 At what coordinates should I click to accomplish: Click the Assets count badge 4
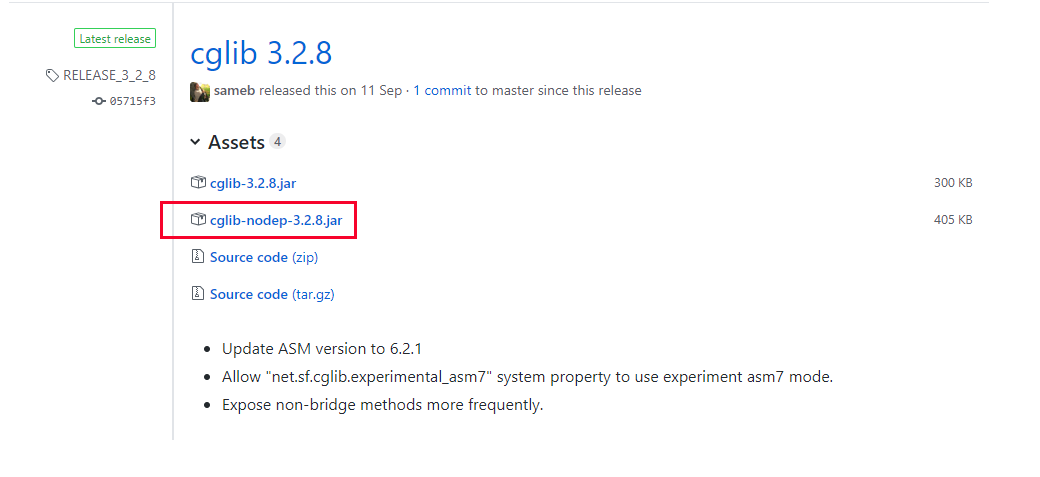pyautogui.click(x=278, y=141)
